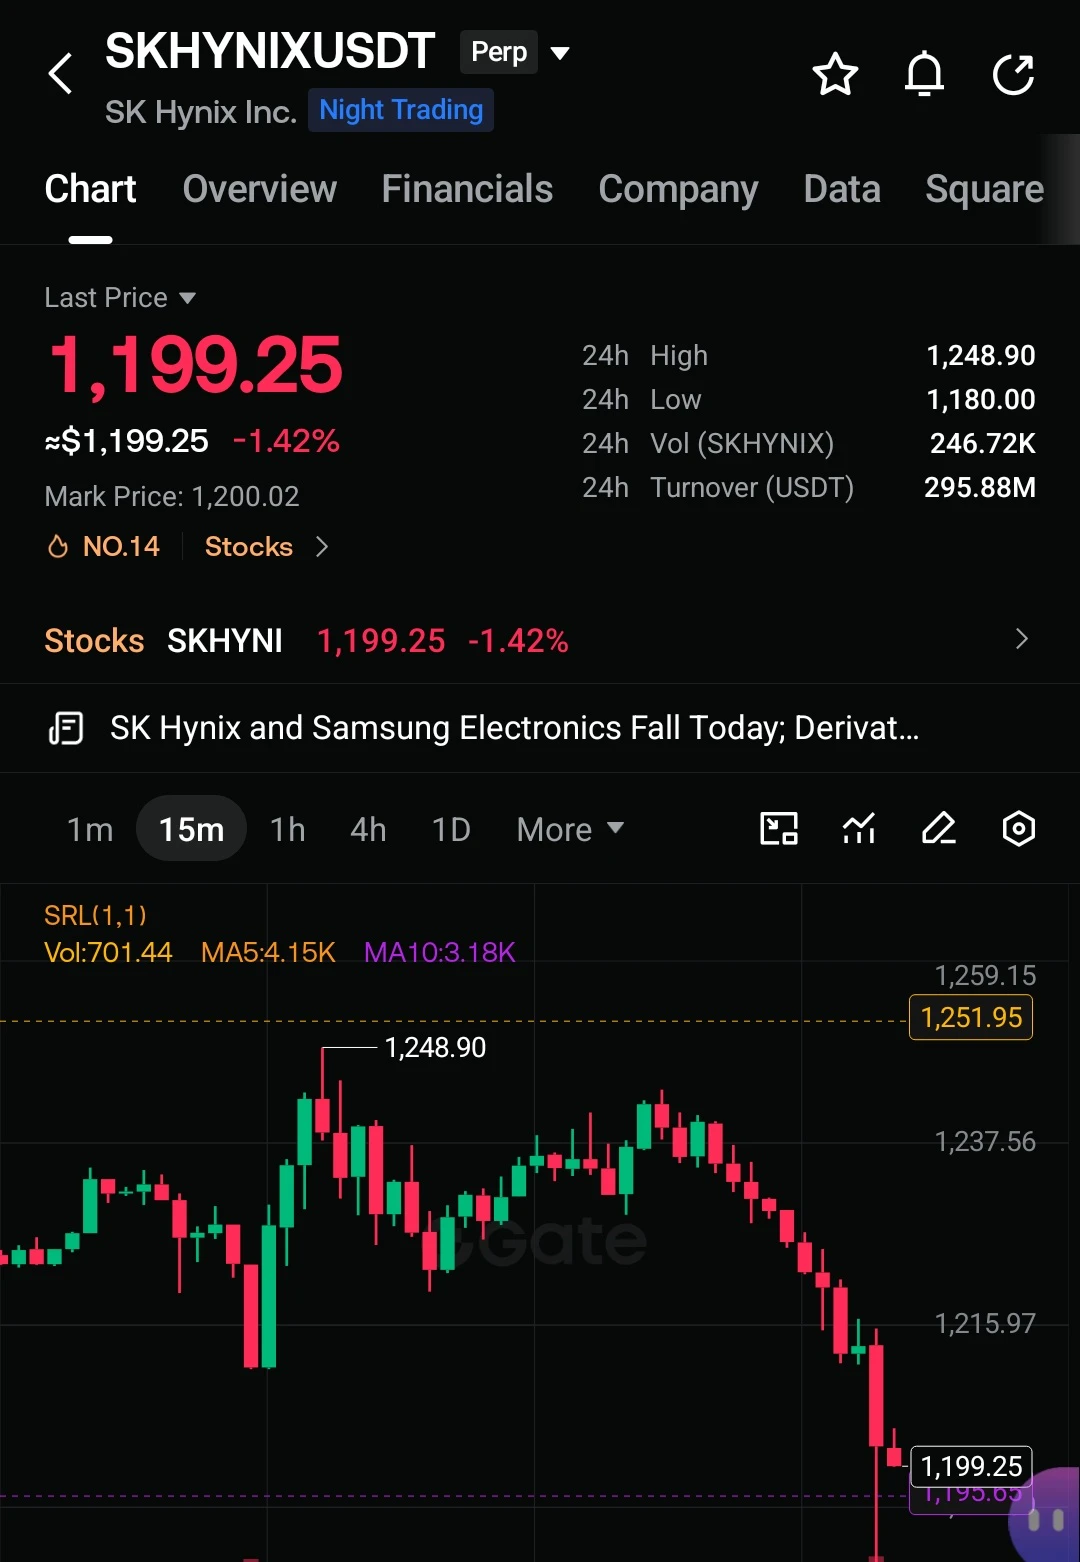Viewport: 1080px width, 1562px height.
Task: Tap the MA10:3.18K indicator value
Action: tap(440, 952)
